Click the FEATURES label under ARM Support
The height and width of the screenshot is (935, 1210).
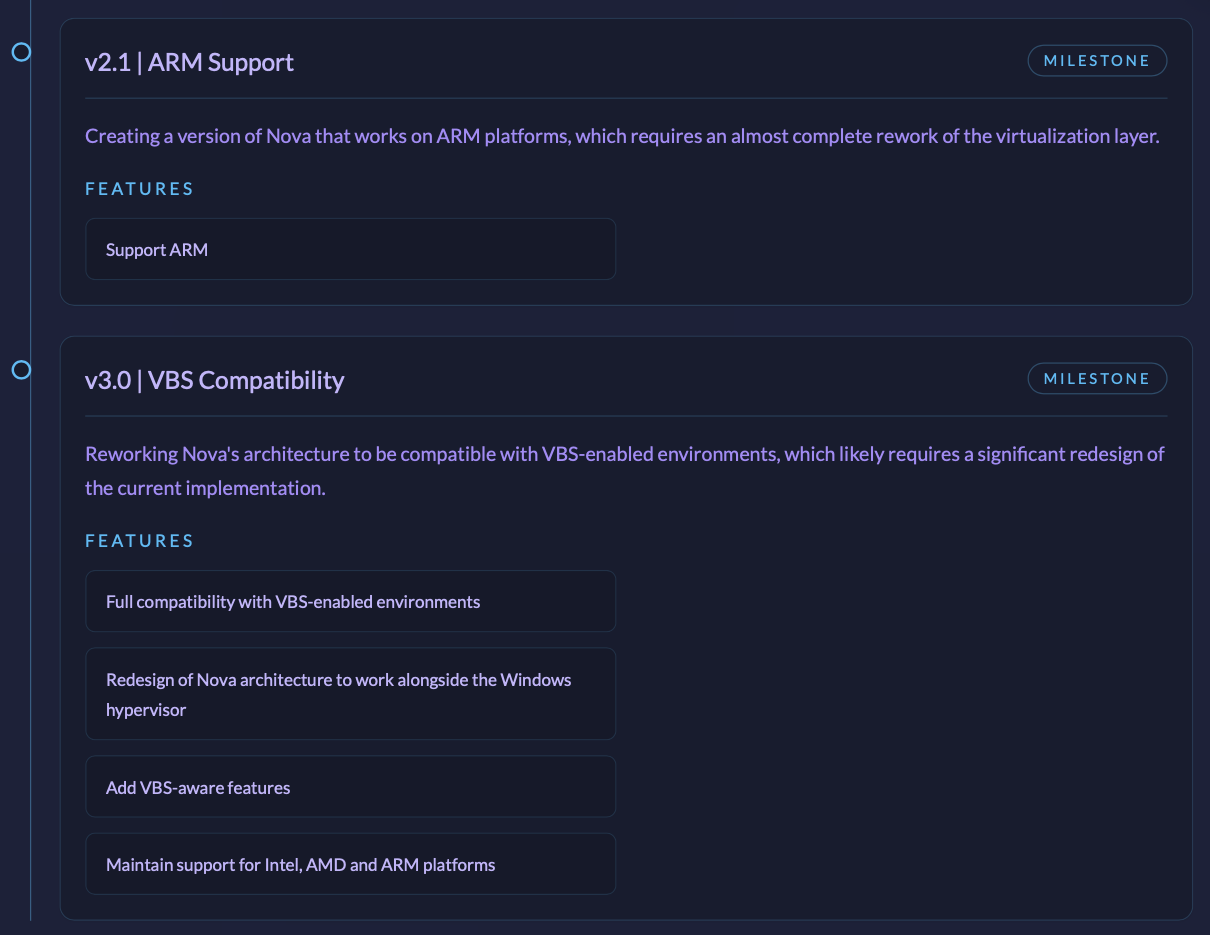139,189
